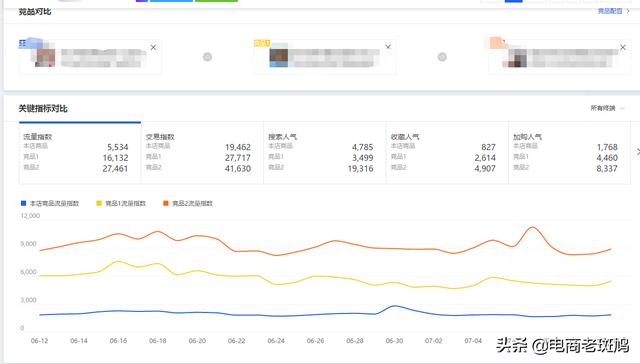Click the 1,768 add-to-cart popularity value
640x364 pixels.
(607, 147)
